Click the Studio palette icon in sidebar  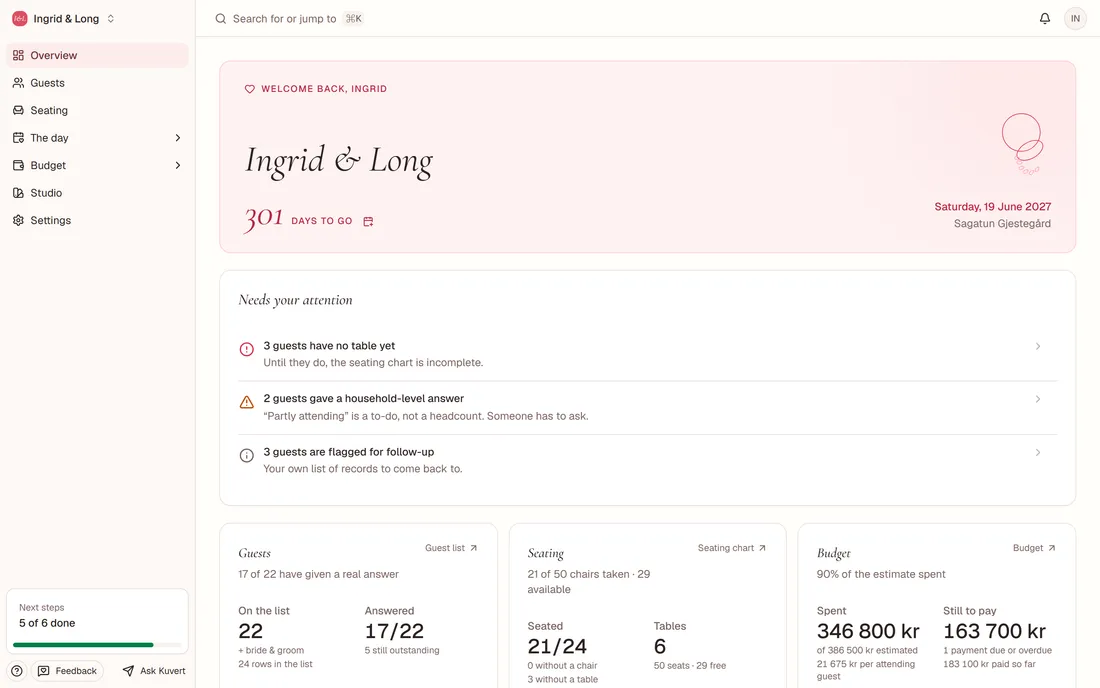coord(18,192)
